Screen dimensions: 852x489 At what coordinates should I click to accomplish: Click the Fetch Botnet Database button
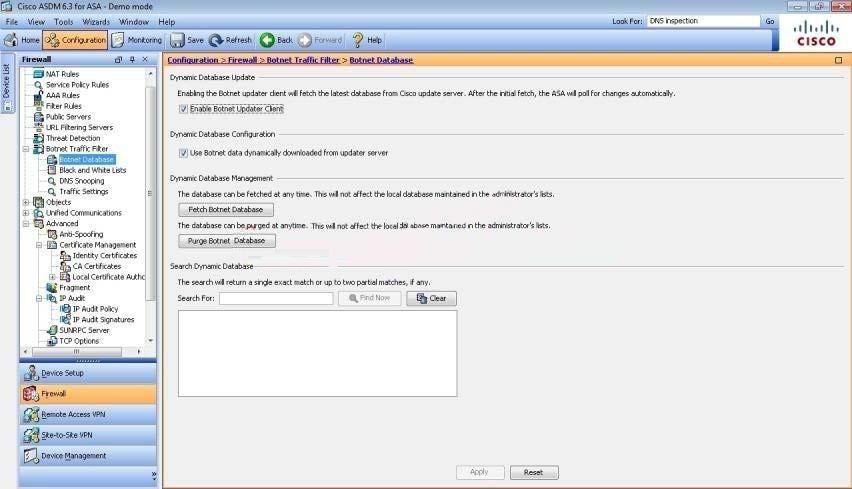(x=226, y=210)
